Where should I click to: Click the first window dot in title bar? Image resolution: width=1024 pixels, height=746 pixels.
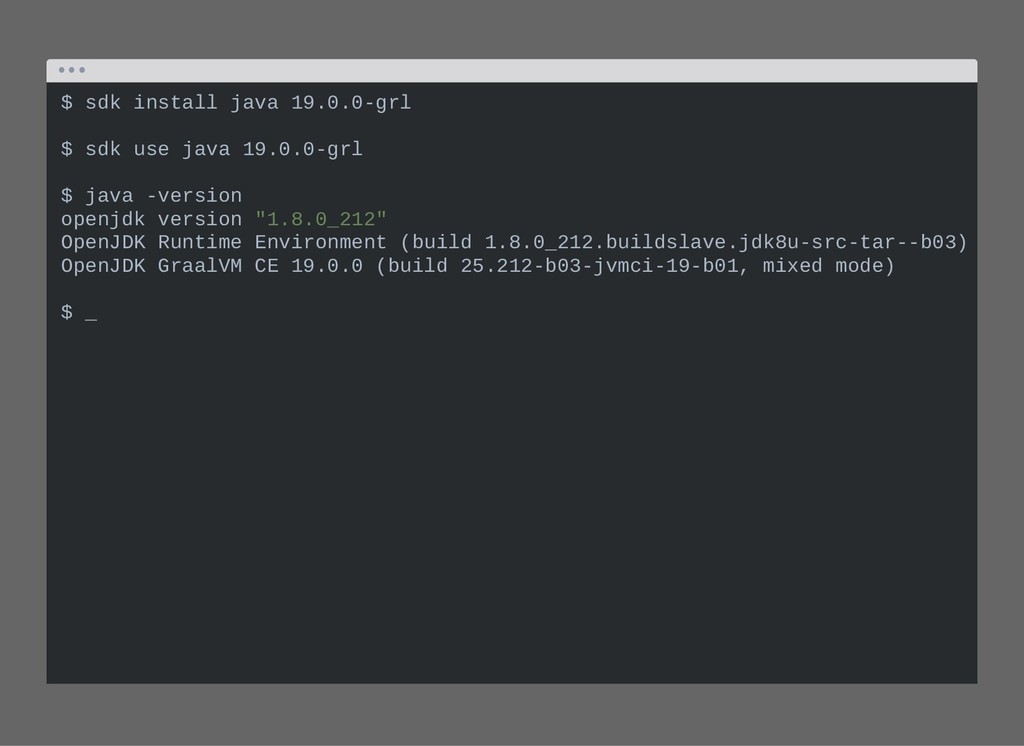pyautogui.click(x=62, y=70)
